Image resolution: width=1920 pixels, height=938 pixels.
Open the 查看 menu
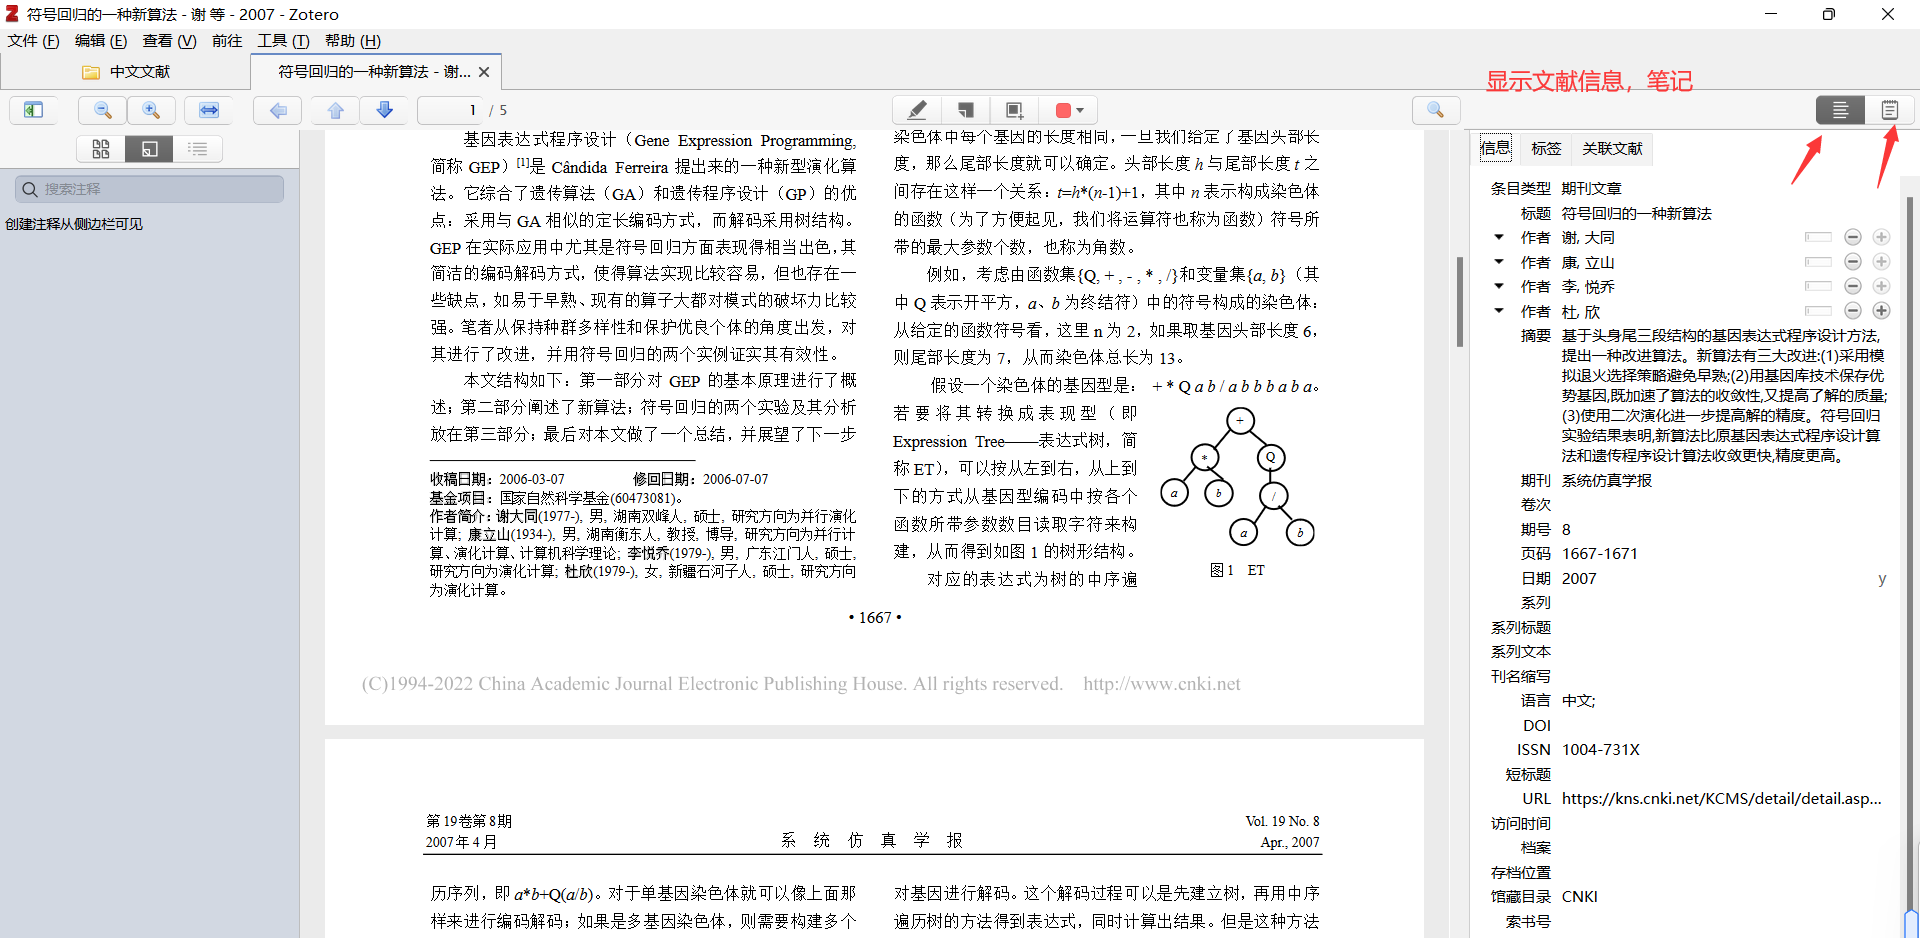169,41
